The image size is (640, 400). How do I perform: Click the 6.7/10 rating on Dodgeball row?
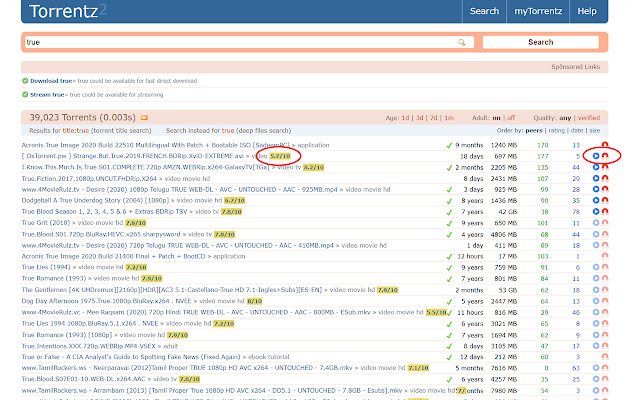tap(234, 200)
